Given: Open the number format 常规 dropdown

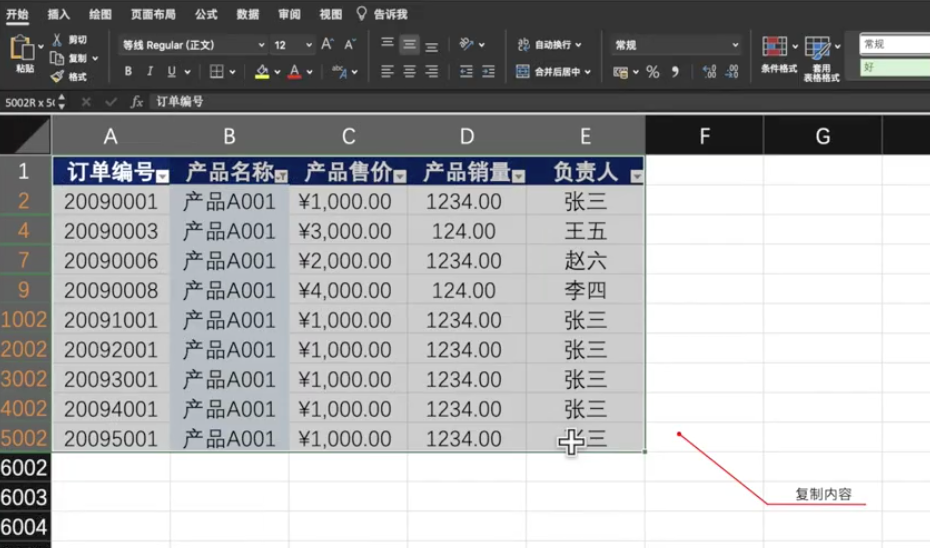Looking at the screenshot, I should pos(735,45).
